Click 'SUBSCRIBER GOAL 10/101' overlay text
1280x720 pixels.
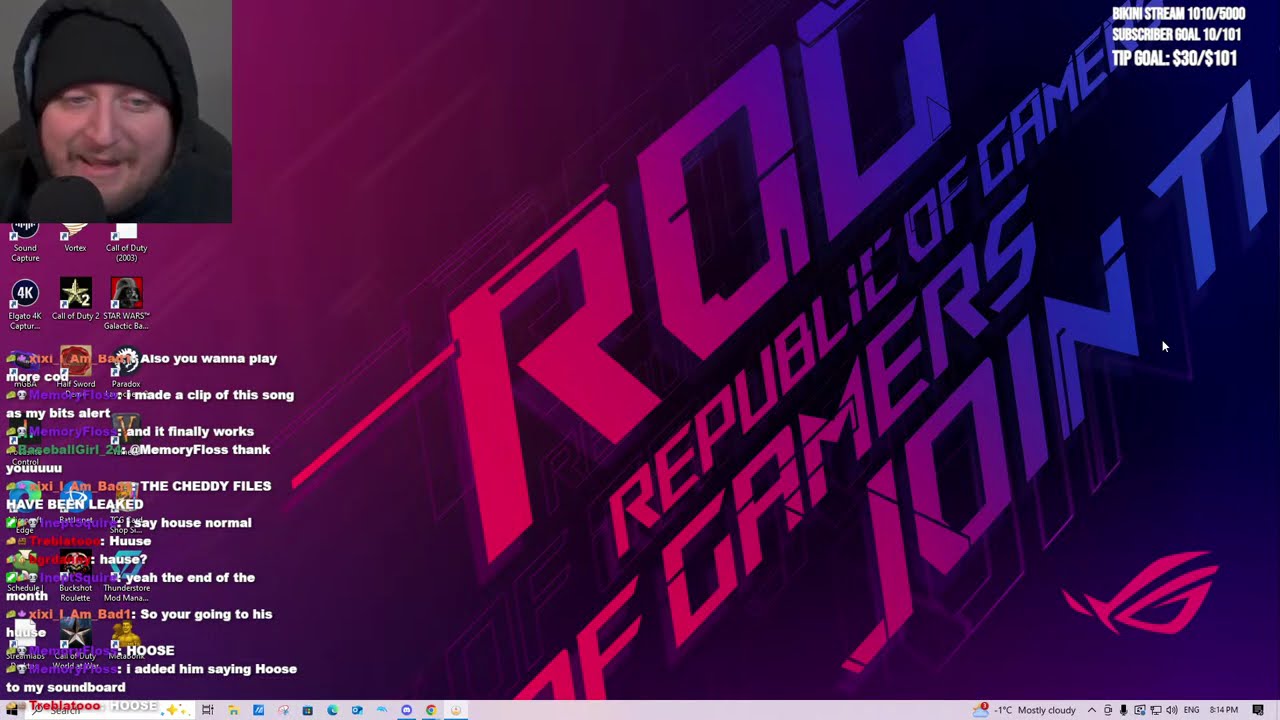[1176, 35]
